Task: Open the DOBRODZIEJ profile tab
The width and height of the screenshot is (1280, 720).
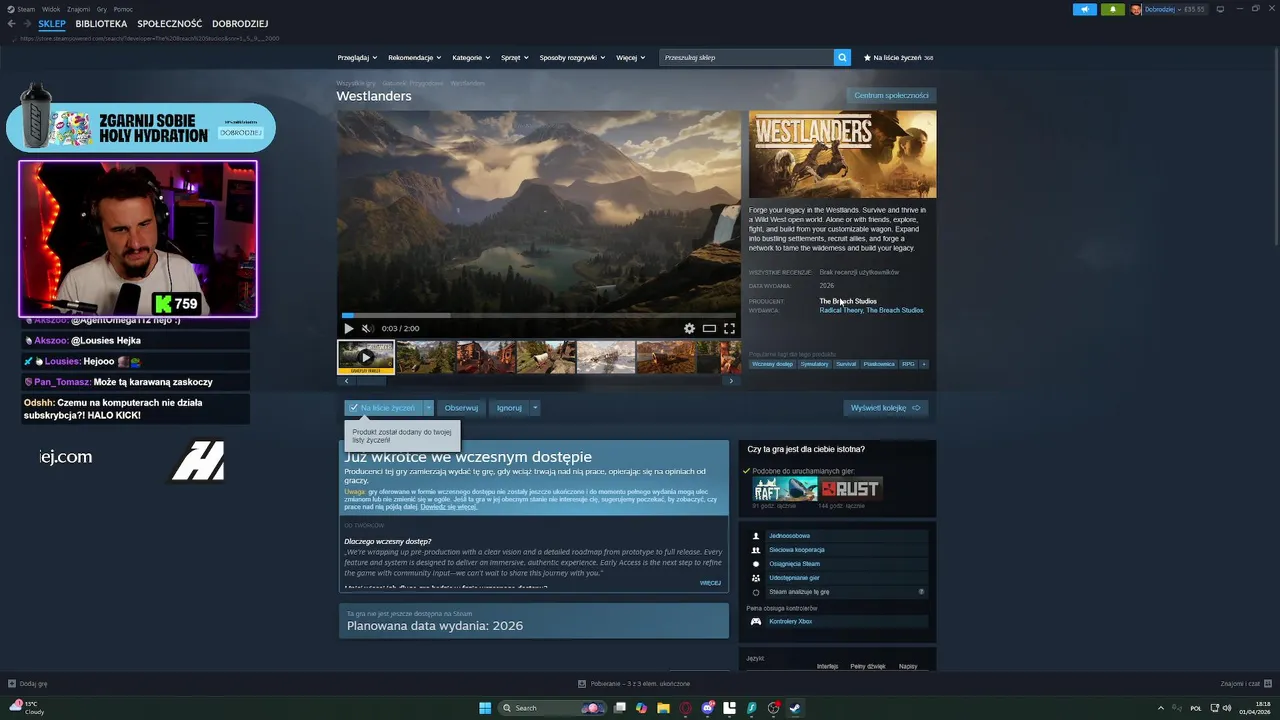Action: coord(240,23)
